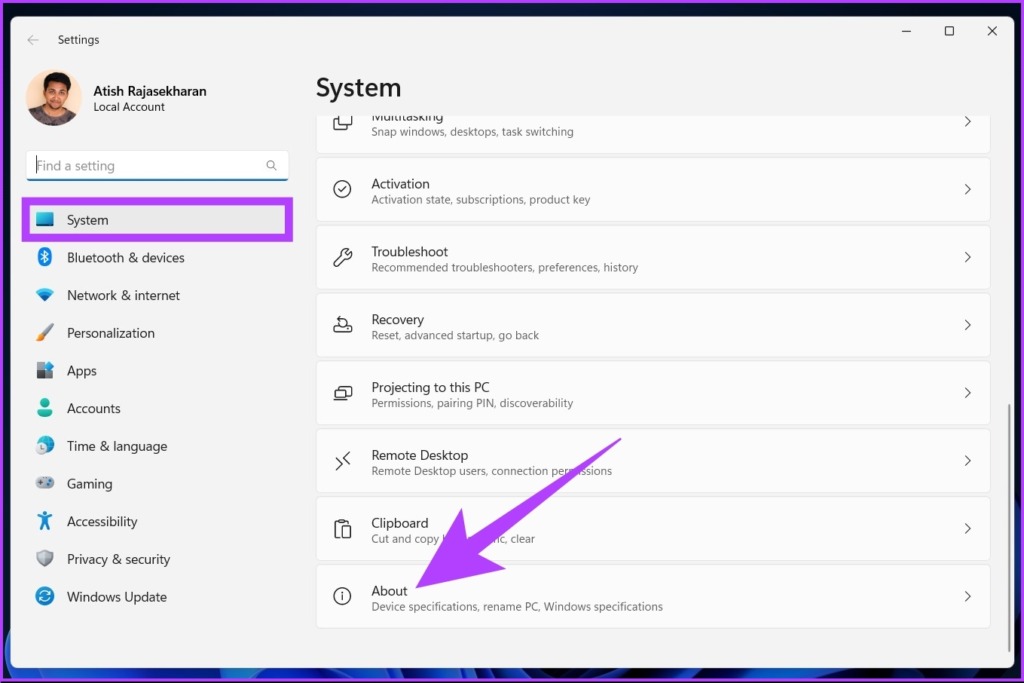Image resolution: width=1024 pixels, height=683 pixels.
Task: Expand the Activation row chevron
Action: pos(967,189)
